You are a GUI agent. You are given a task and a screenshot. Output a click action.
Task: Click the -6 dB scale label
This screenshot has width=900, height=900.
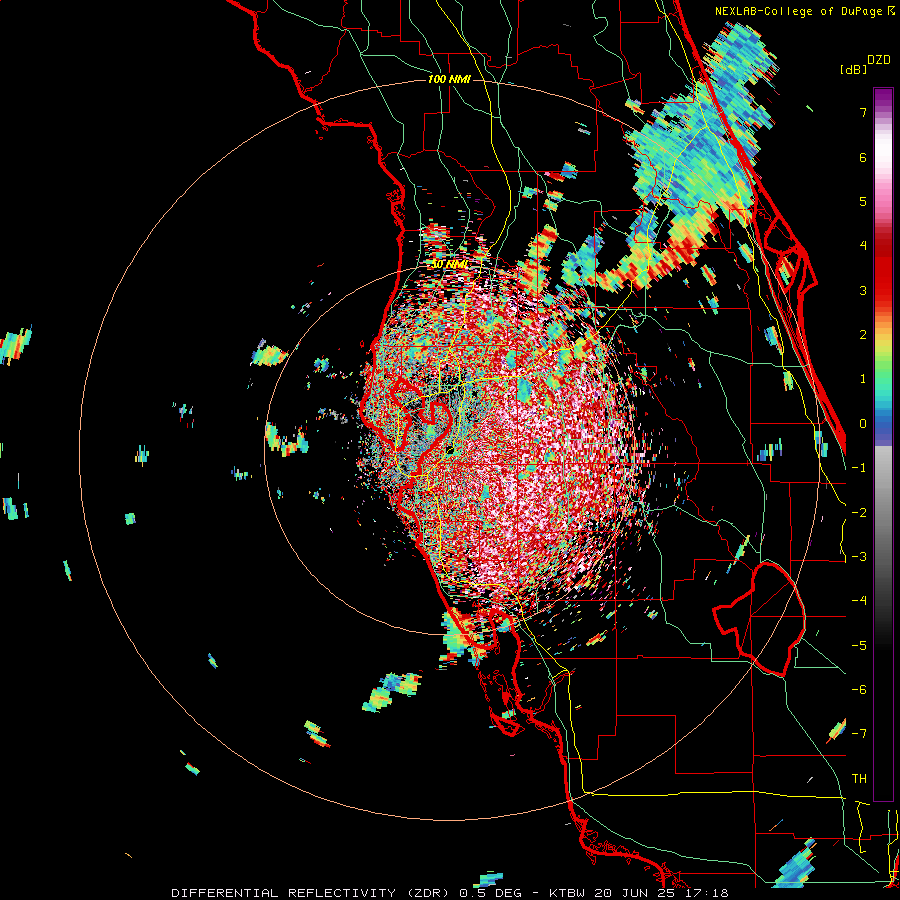859,690
